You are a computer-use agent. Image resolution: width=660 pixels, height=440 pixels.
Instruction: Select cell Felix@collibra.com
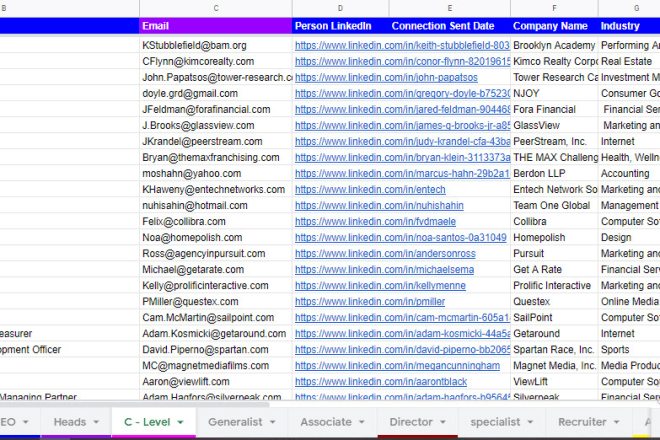216,221
